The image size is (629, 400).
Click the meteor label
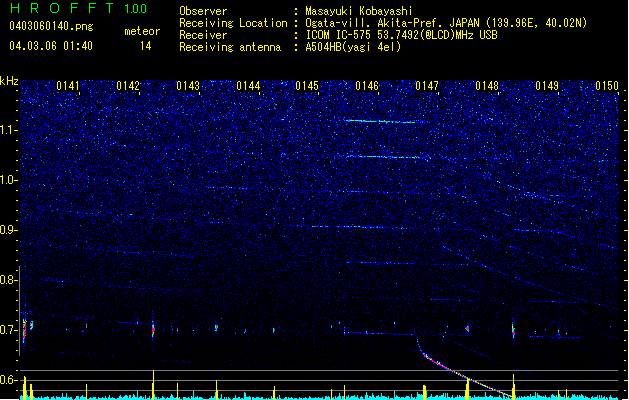pos(142,31)
